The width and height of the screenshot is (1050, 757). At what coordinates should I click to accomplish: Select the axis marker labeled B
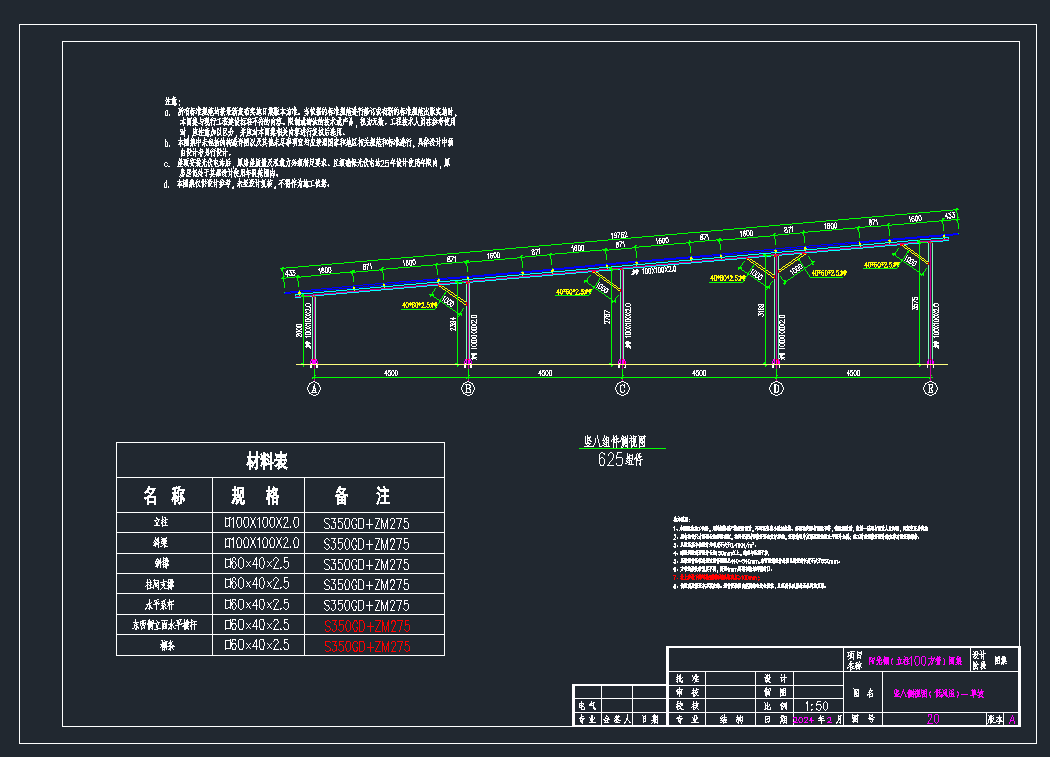tap(468, 389)
